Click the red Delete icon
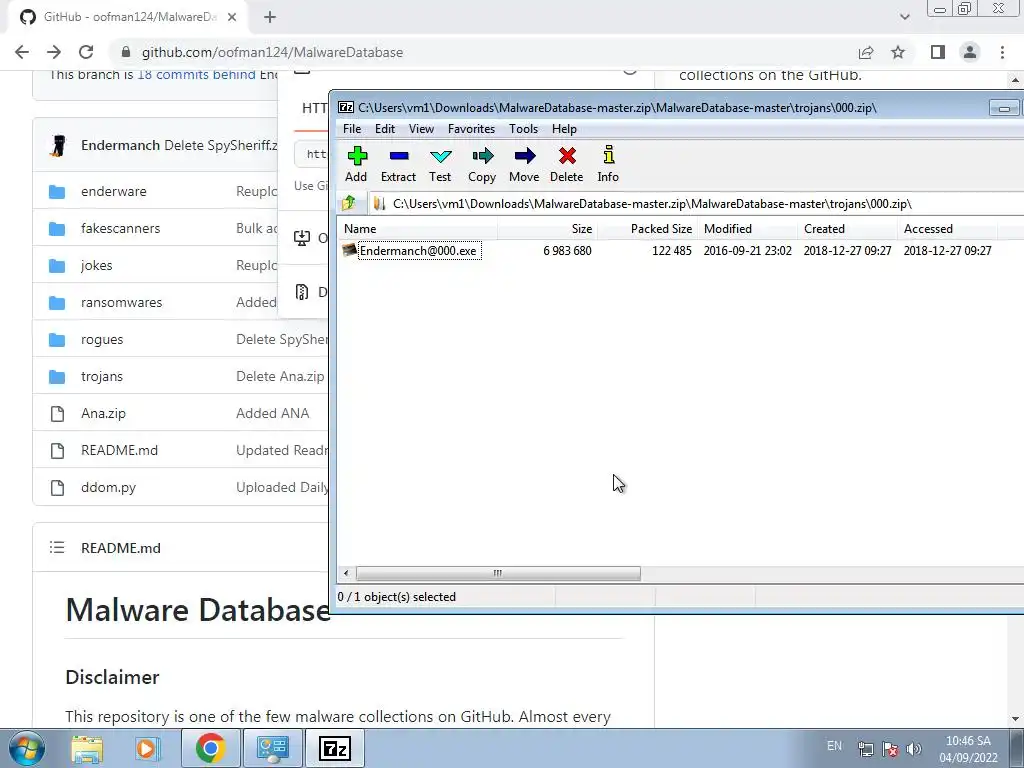 point(566,164)
